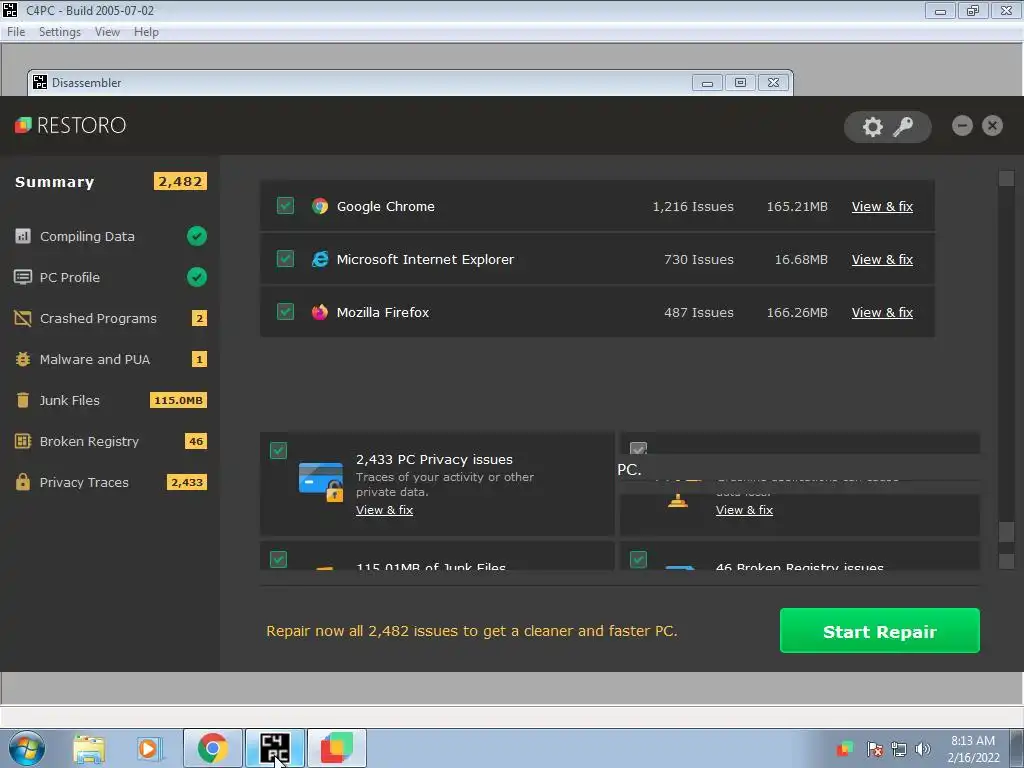Click the license key icon
Viewport: 1024px width, 768px height.
[x=903, y=127]
